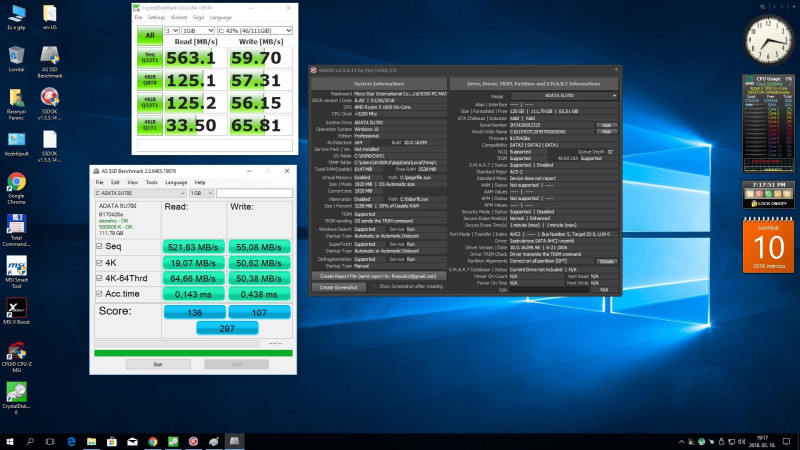Run All tests in CrystalDiskMark
Viewport: 800px width, 450px height.
149,35
